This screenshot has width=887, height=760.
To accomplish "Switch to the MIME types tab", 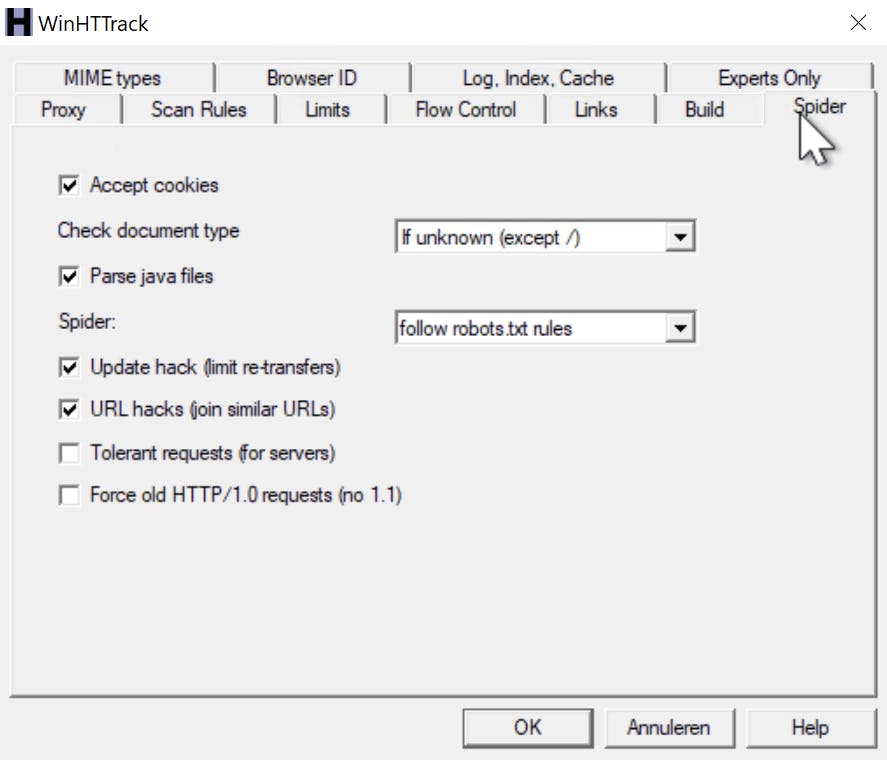I will pos(112,78).
